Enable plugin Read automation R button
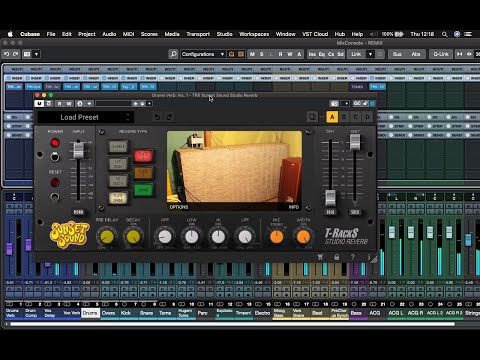 pos(60,104)
